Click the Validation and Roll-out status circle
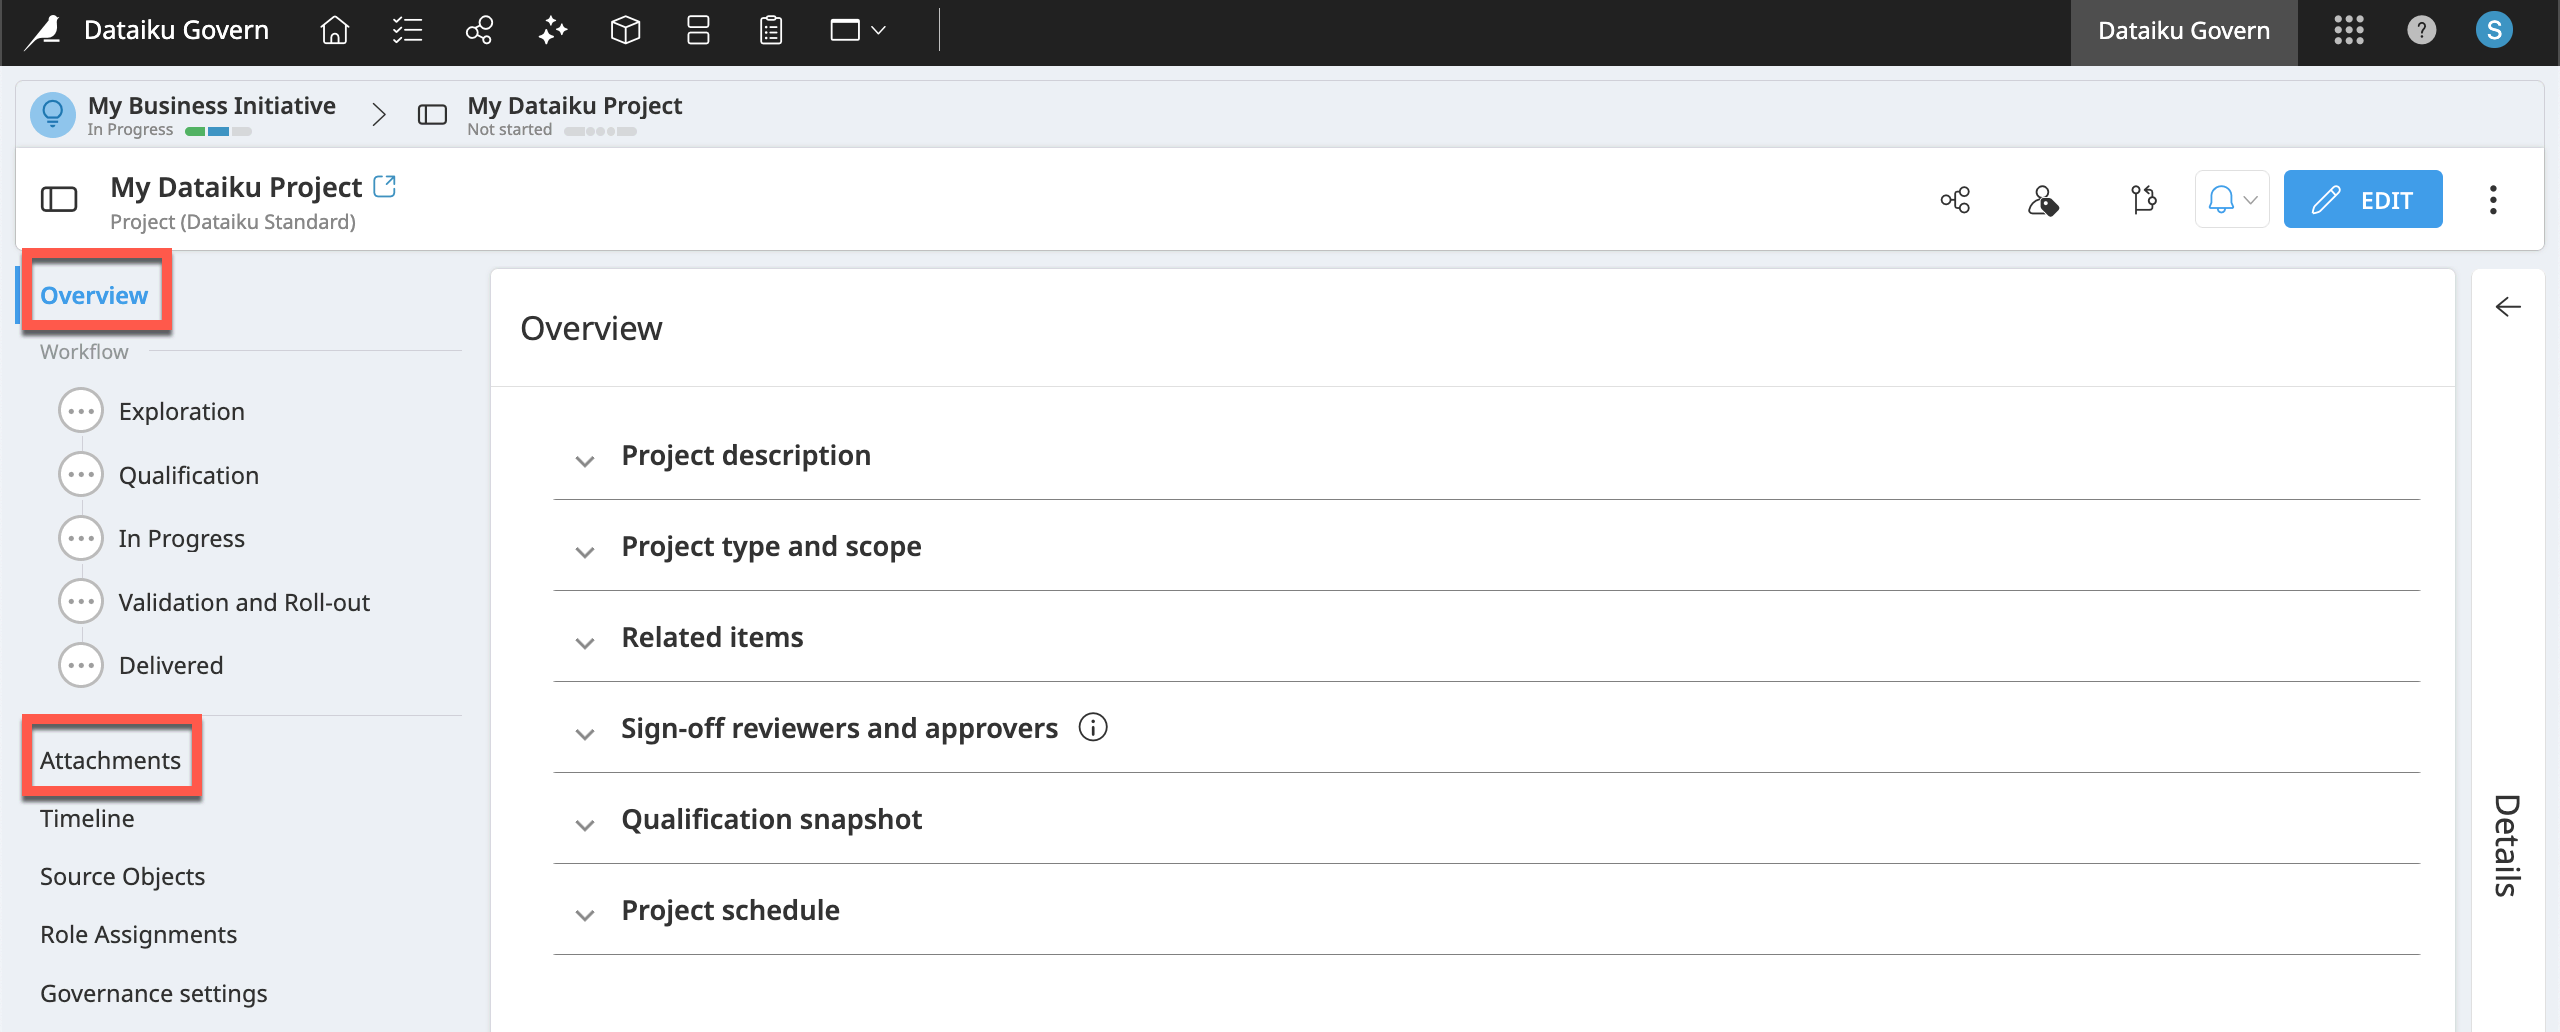The width and height of the screenshot is (2560, 1032). [81, 601]
